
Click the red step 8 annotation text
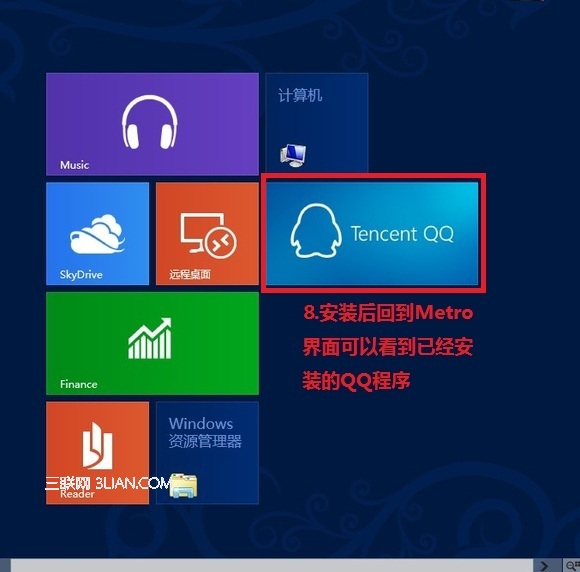tap(388, 347)
